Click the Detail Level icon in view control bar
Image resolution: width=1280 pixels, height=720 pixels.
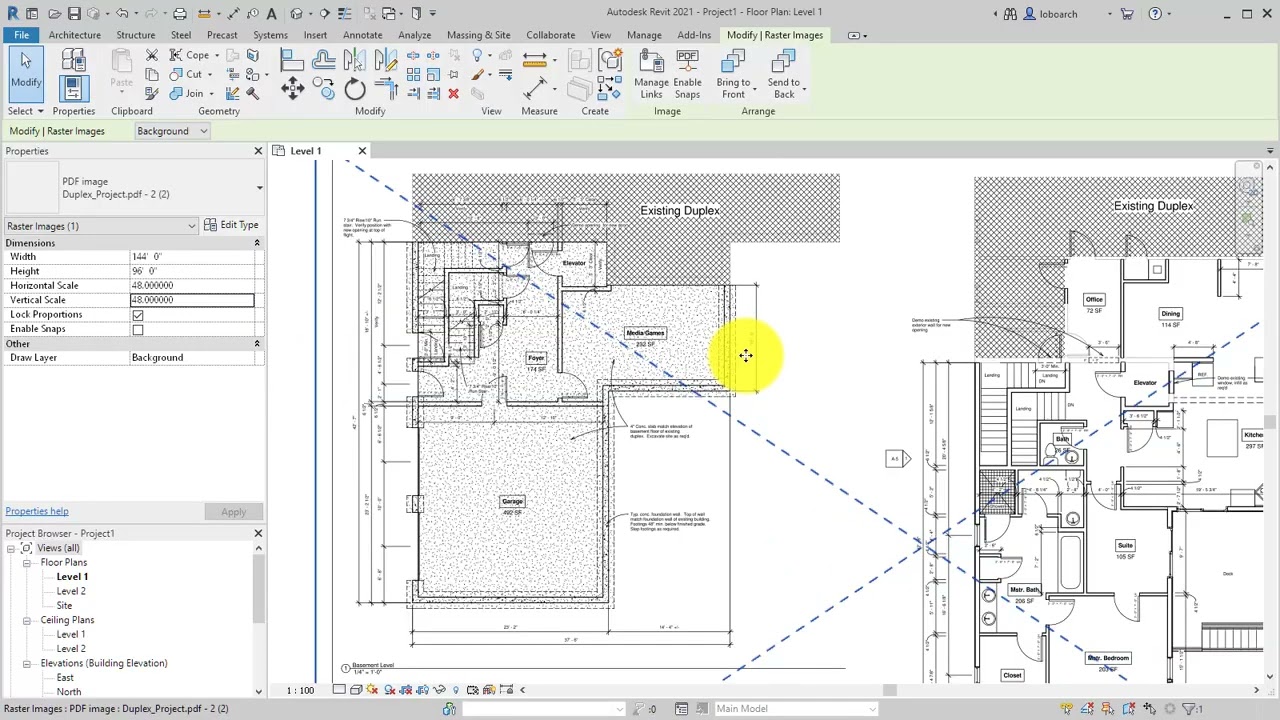(339, 690)
